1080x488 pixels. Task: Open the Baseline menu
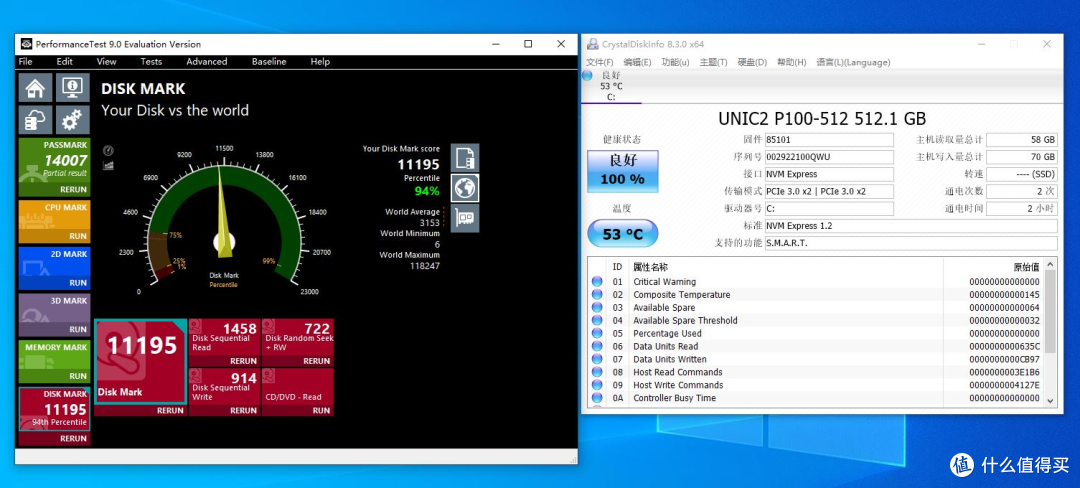point(269,61)
